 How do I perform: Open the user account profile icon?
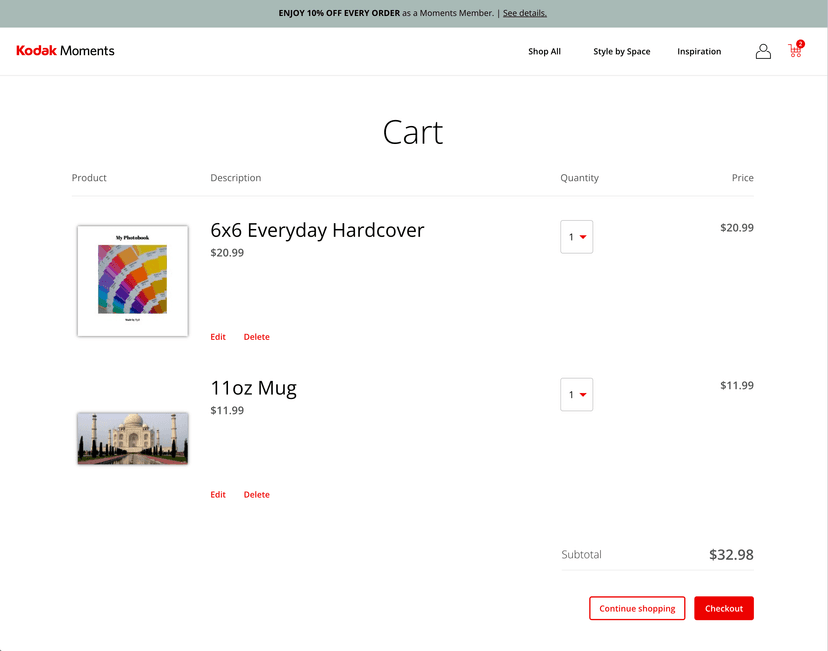[x=763, y=51]
